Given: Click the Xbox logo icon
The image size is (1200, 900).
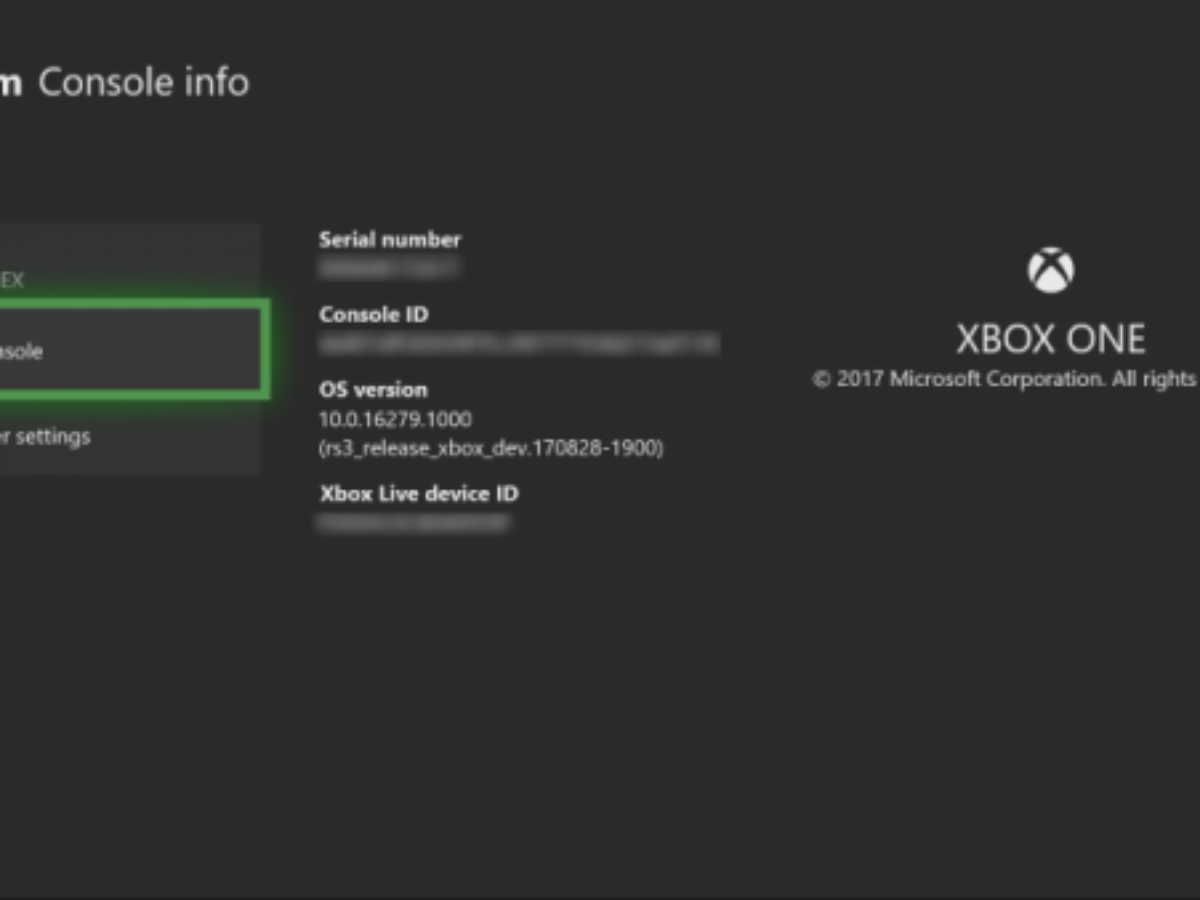Looking at the screenshot, I should [1051, 270].
